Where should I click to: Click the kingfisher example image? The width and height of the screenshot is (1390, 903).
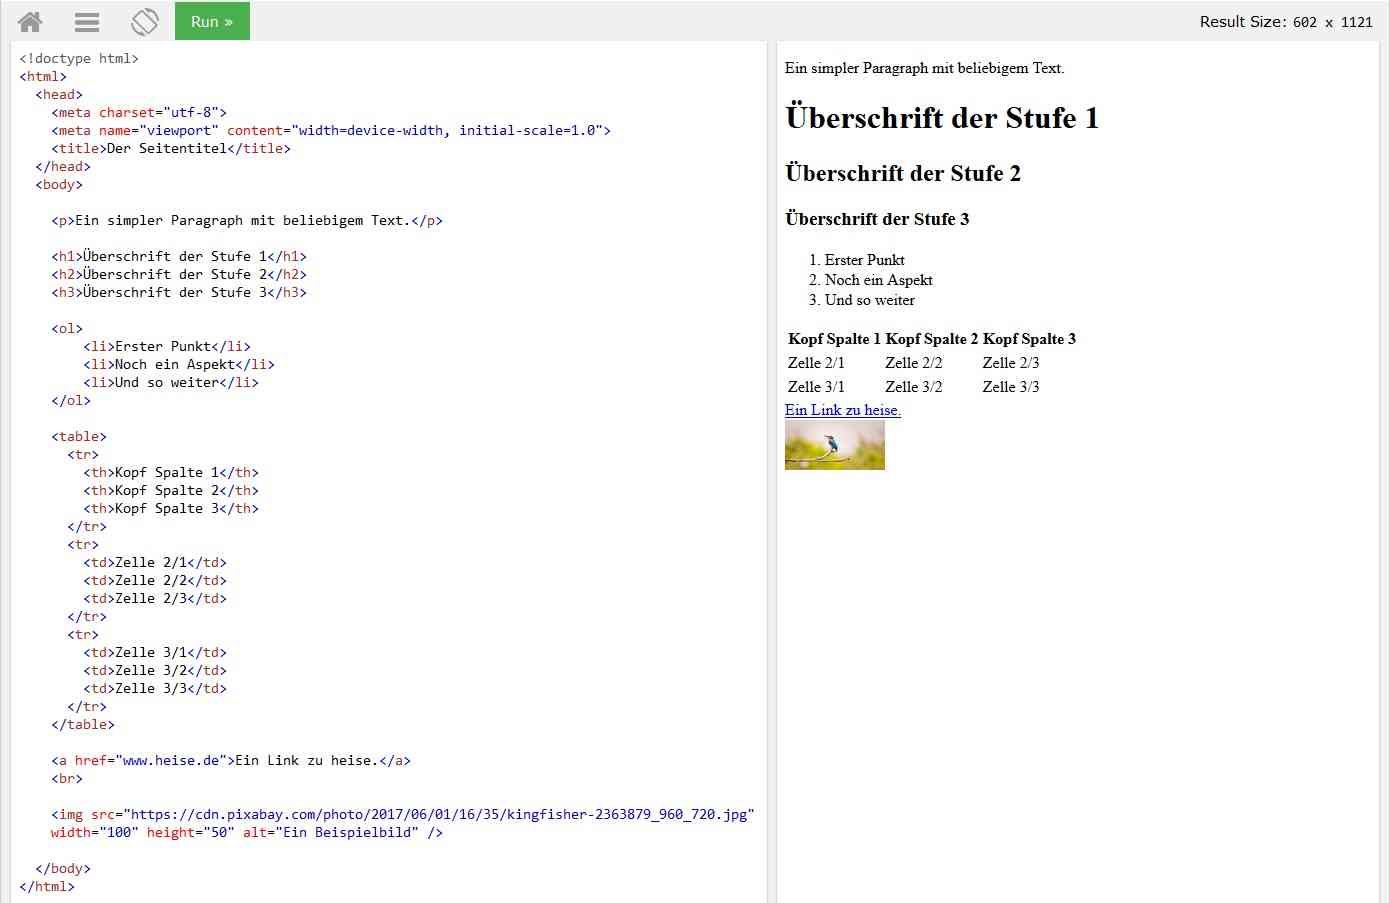pyautogui.click(x=834, y=444)
